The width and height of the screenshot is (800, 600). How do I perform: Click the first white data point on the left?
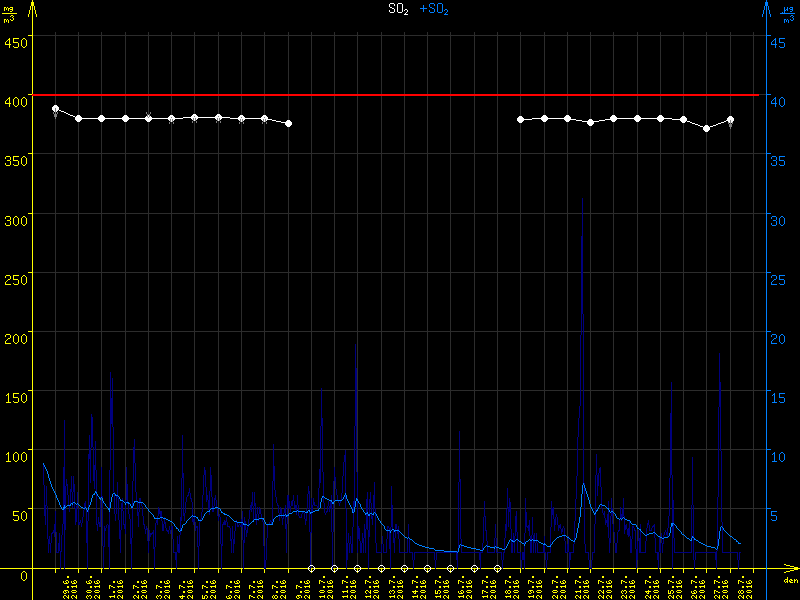click(56, 108)
